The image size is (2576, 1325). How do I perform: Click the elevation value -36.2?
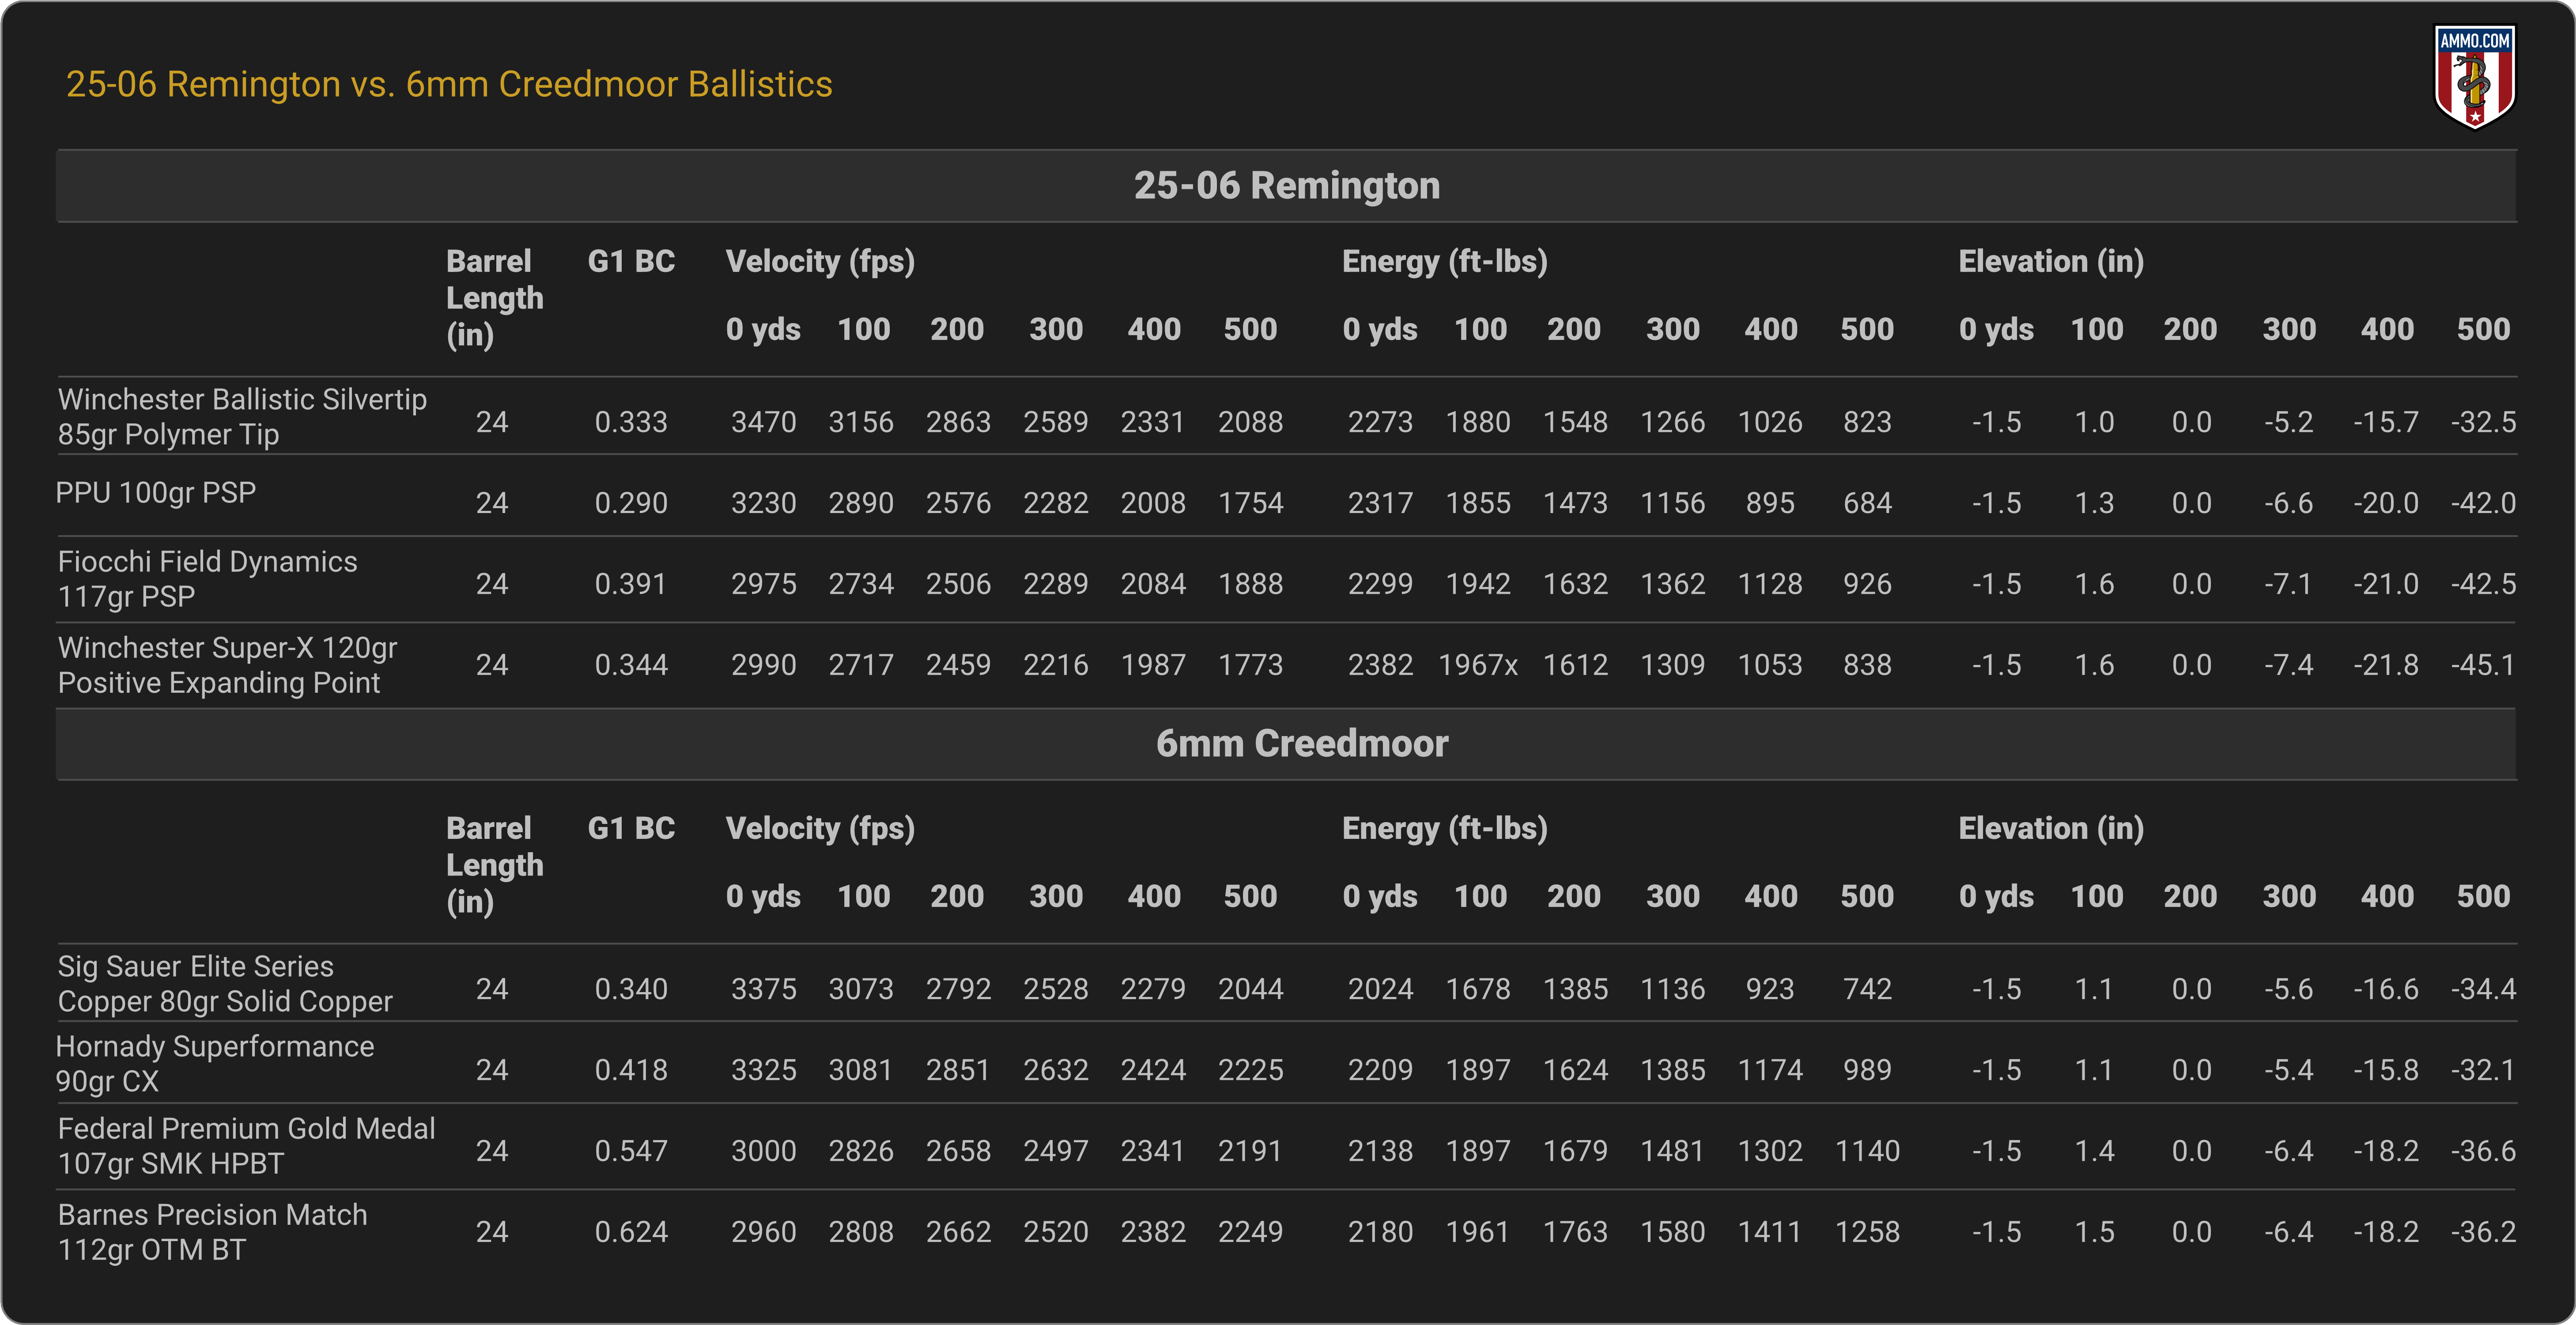click(2484, 1232)
